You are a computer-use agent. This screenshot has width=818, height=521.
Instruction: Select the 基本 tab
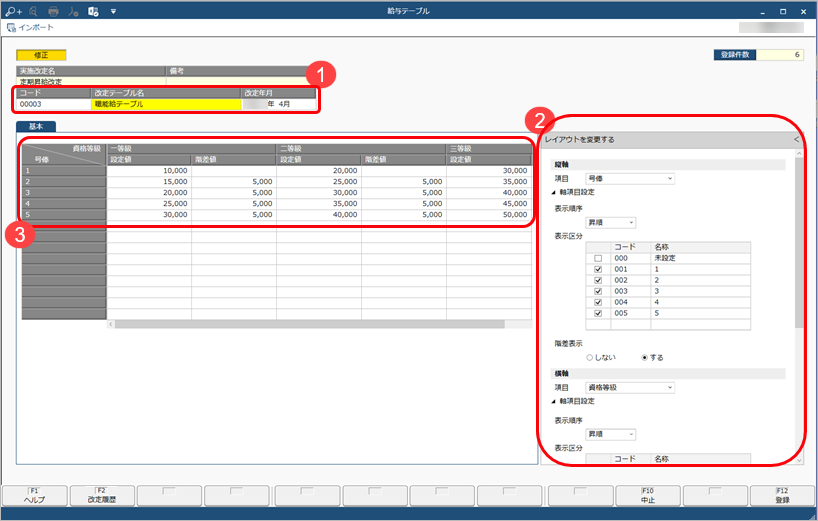36,127
